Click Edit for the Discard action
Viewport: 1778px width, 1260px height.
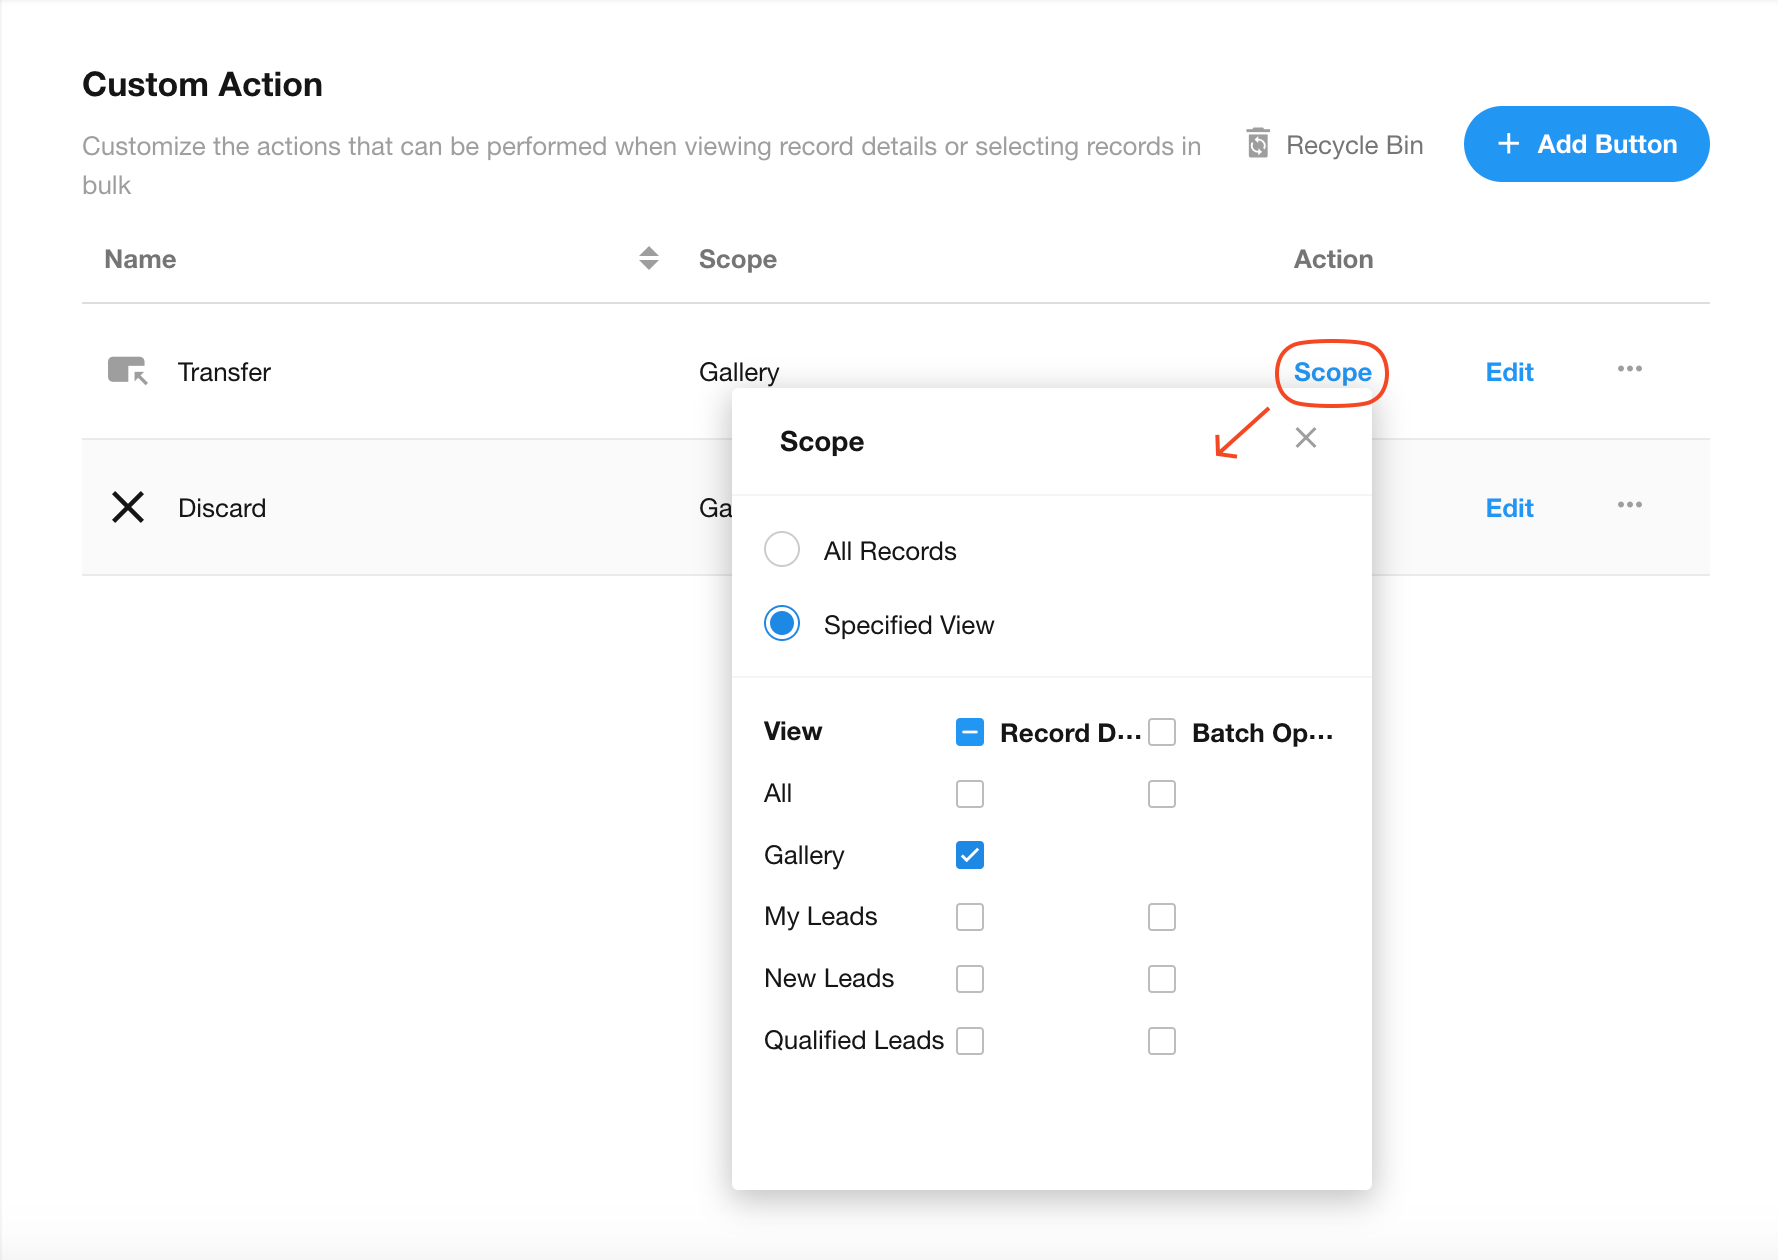click(1509, 508)
